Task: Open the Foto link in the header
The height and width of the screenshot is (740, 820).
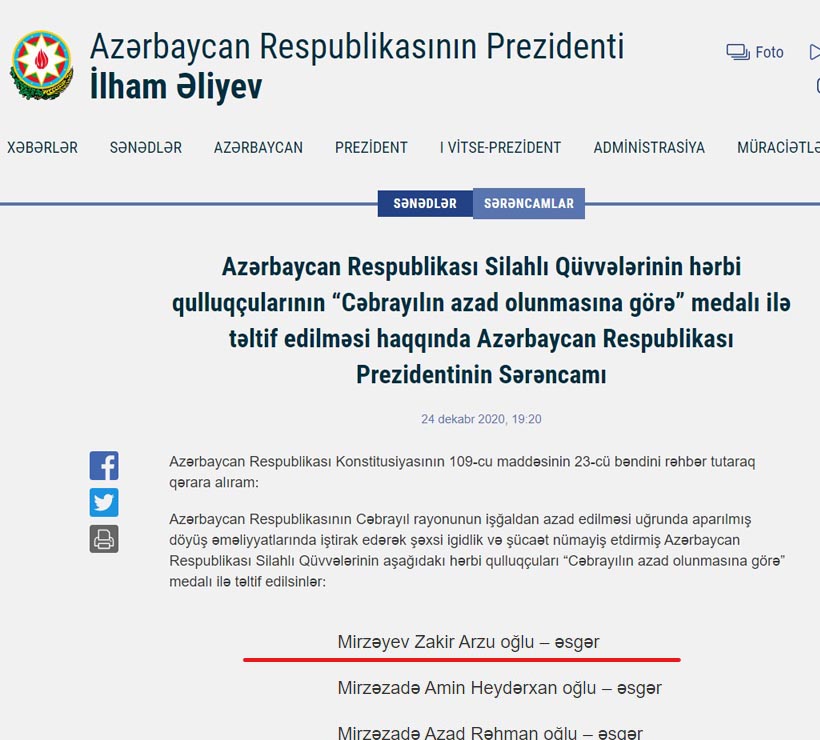Action: point(769,52)
